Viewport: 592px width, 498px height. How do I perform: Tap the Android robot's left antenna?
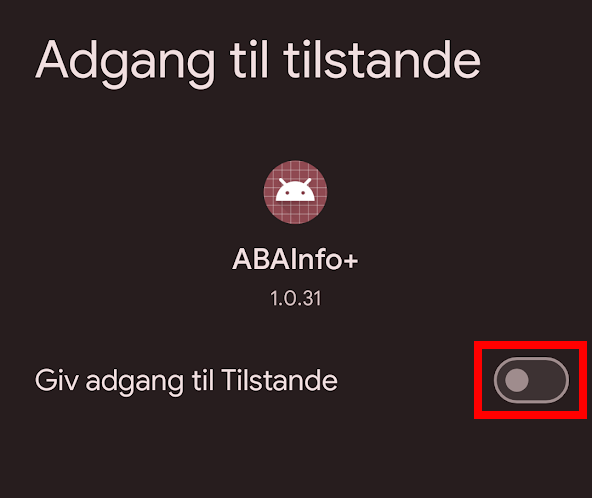click(x=283, y=182)
